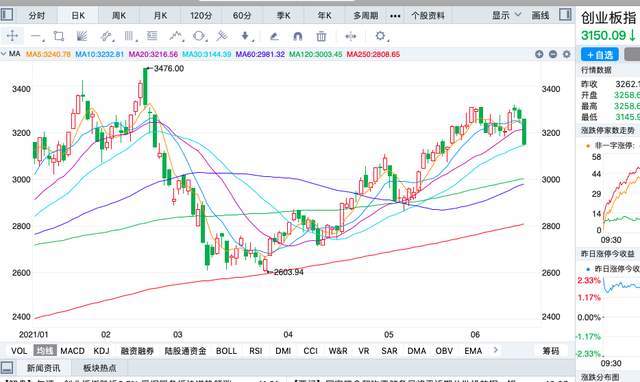This screenshot has height=382, width=640.
Task: Select the measurement ruler tool
Action: pyautogui.click(x=222, y=36)
